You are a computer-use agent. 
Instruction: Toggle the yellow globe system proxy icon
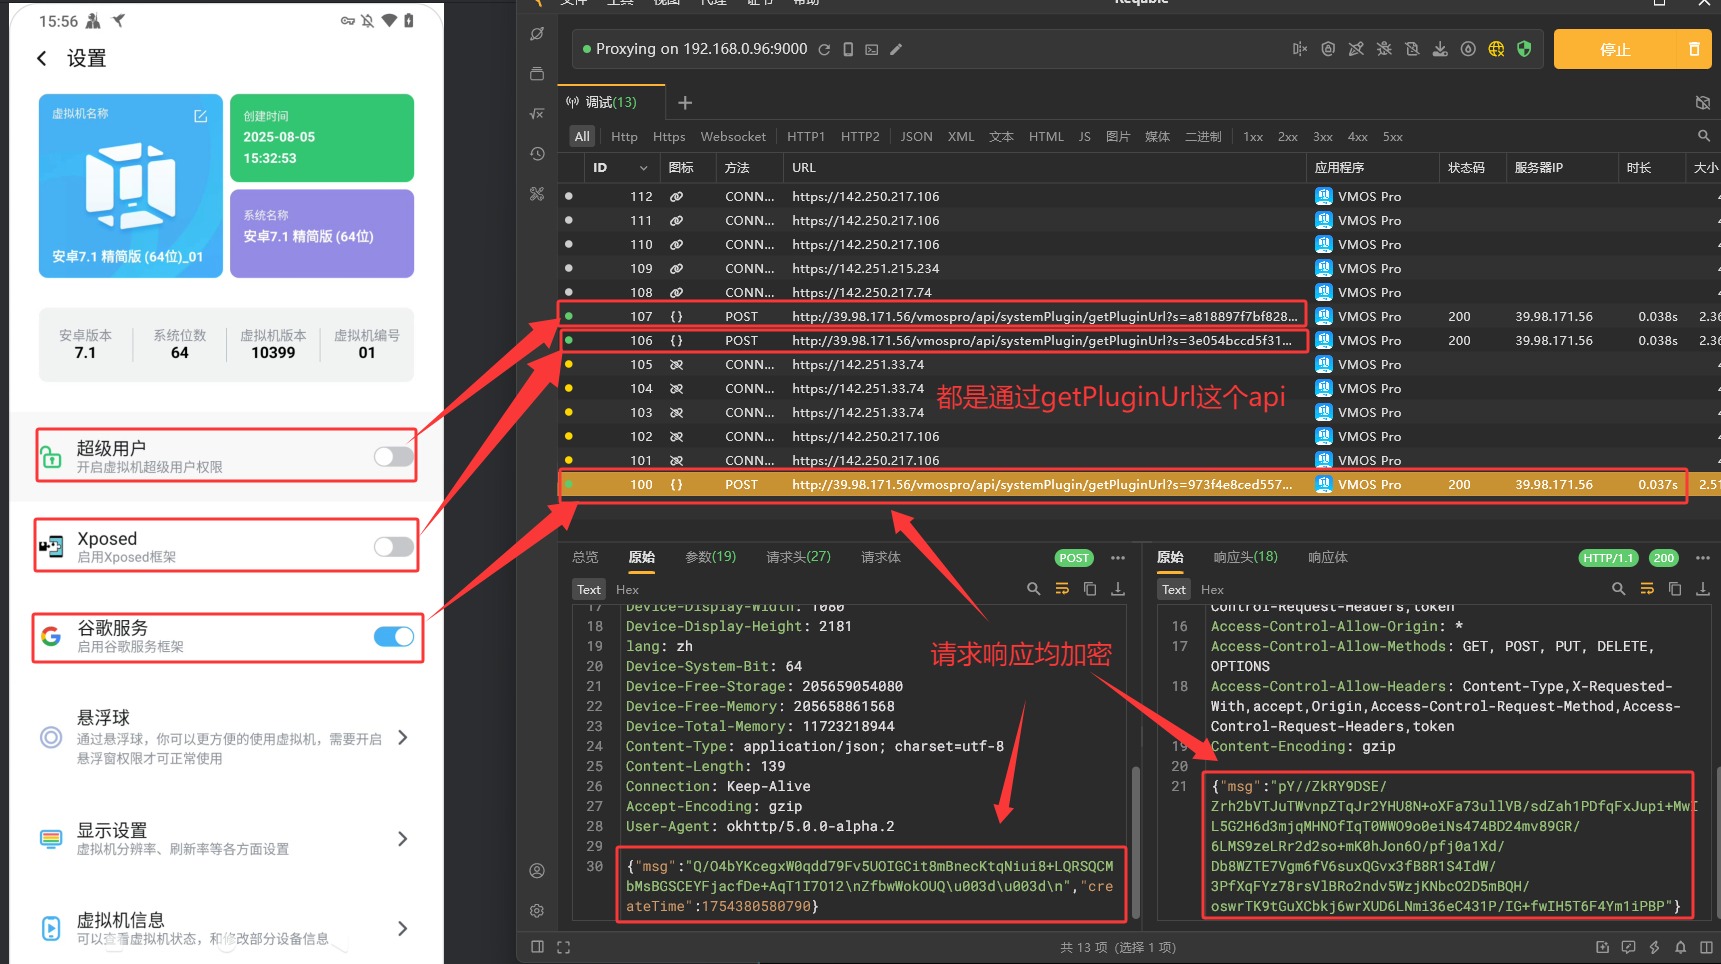click(1496, 49)
